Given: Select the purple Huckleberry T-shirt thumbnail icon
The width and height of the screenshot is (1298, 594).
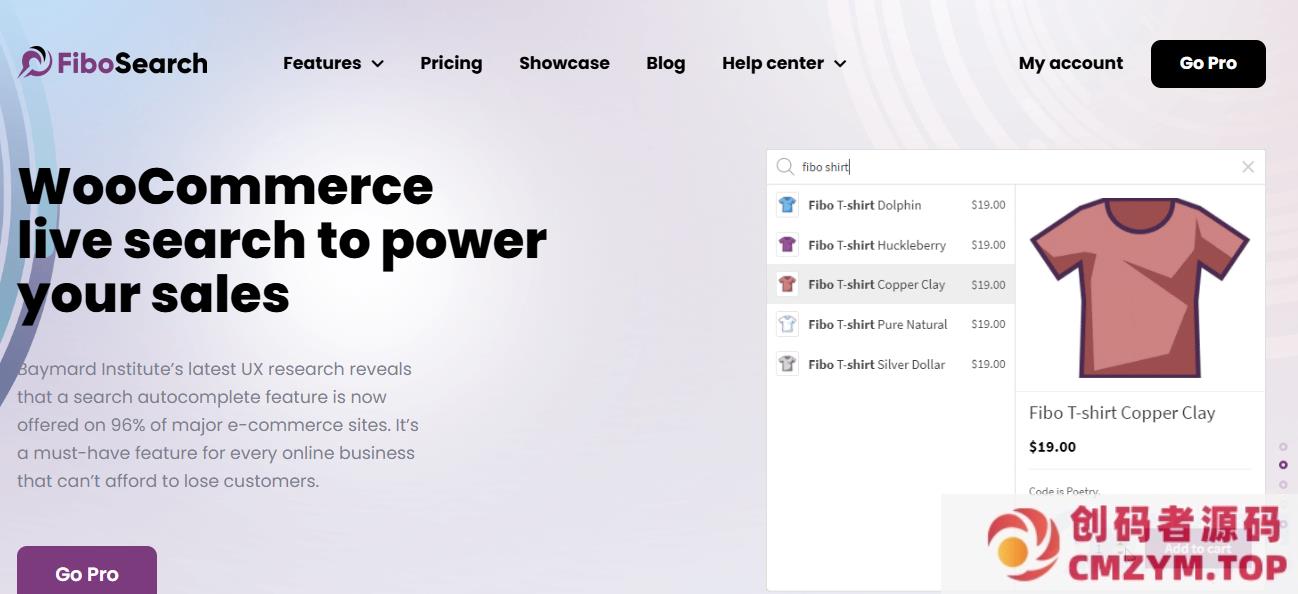Looking at the screenshot, I should [x=787, y=245].
